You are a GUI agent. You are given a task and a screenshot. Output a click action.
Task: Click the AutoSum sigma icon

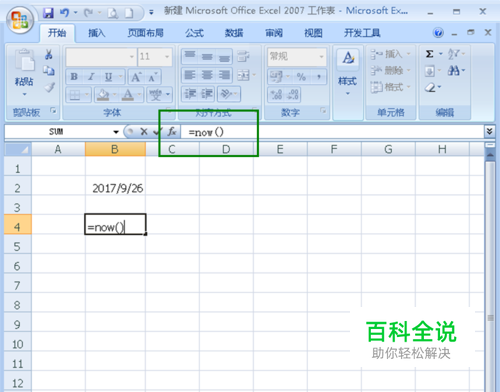click(429, 54)
